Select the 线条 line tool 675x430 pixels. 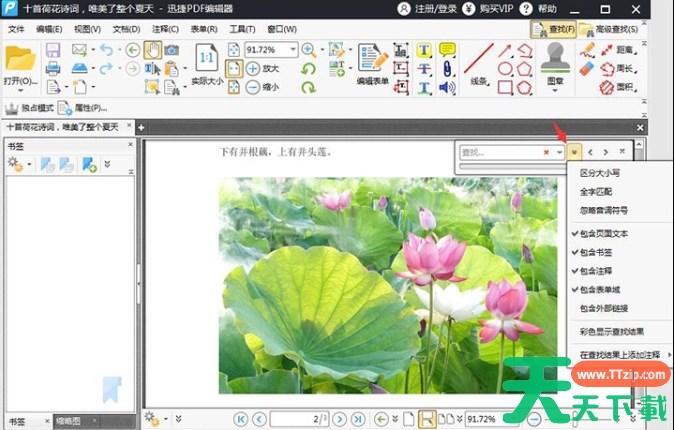pos(479,64)
